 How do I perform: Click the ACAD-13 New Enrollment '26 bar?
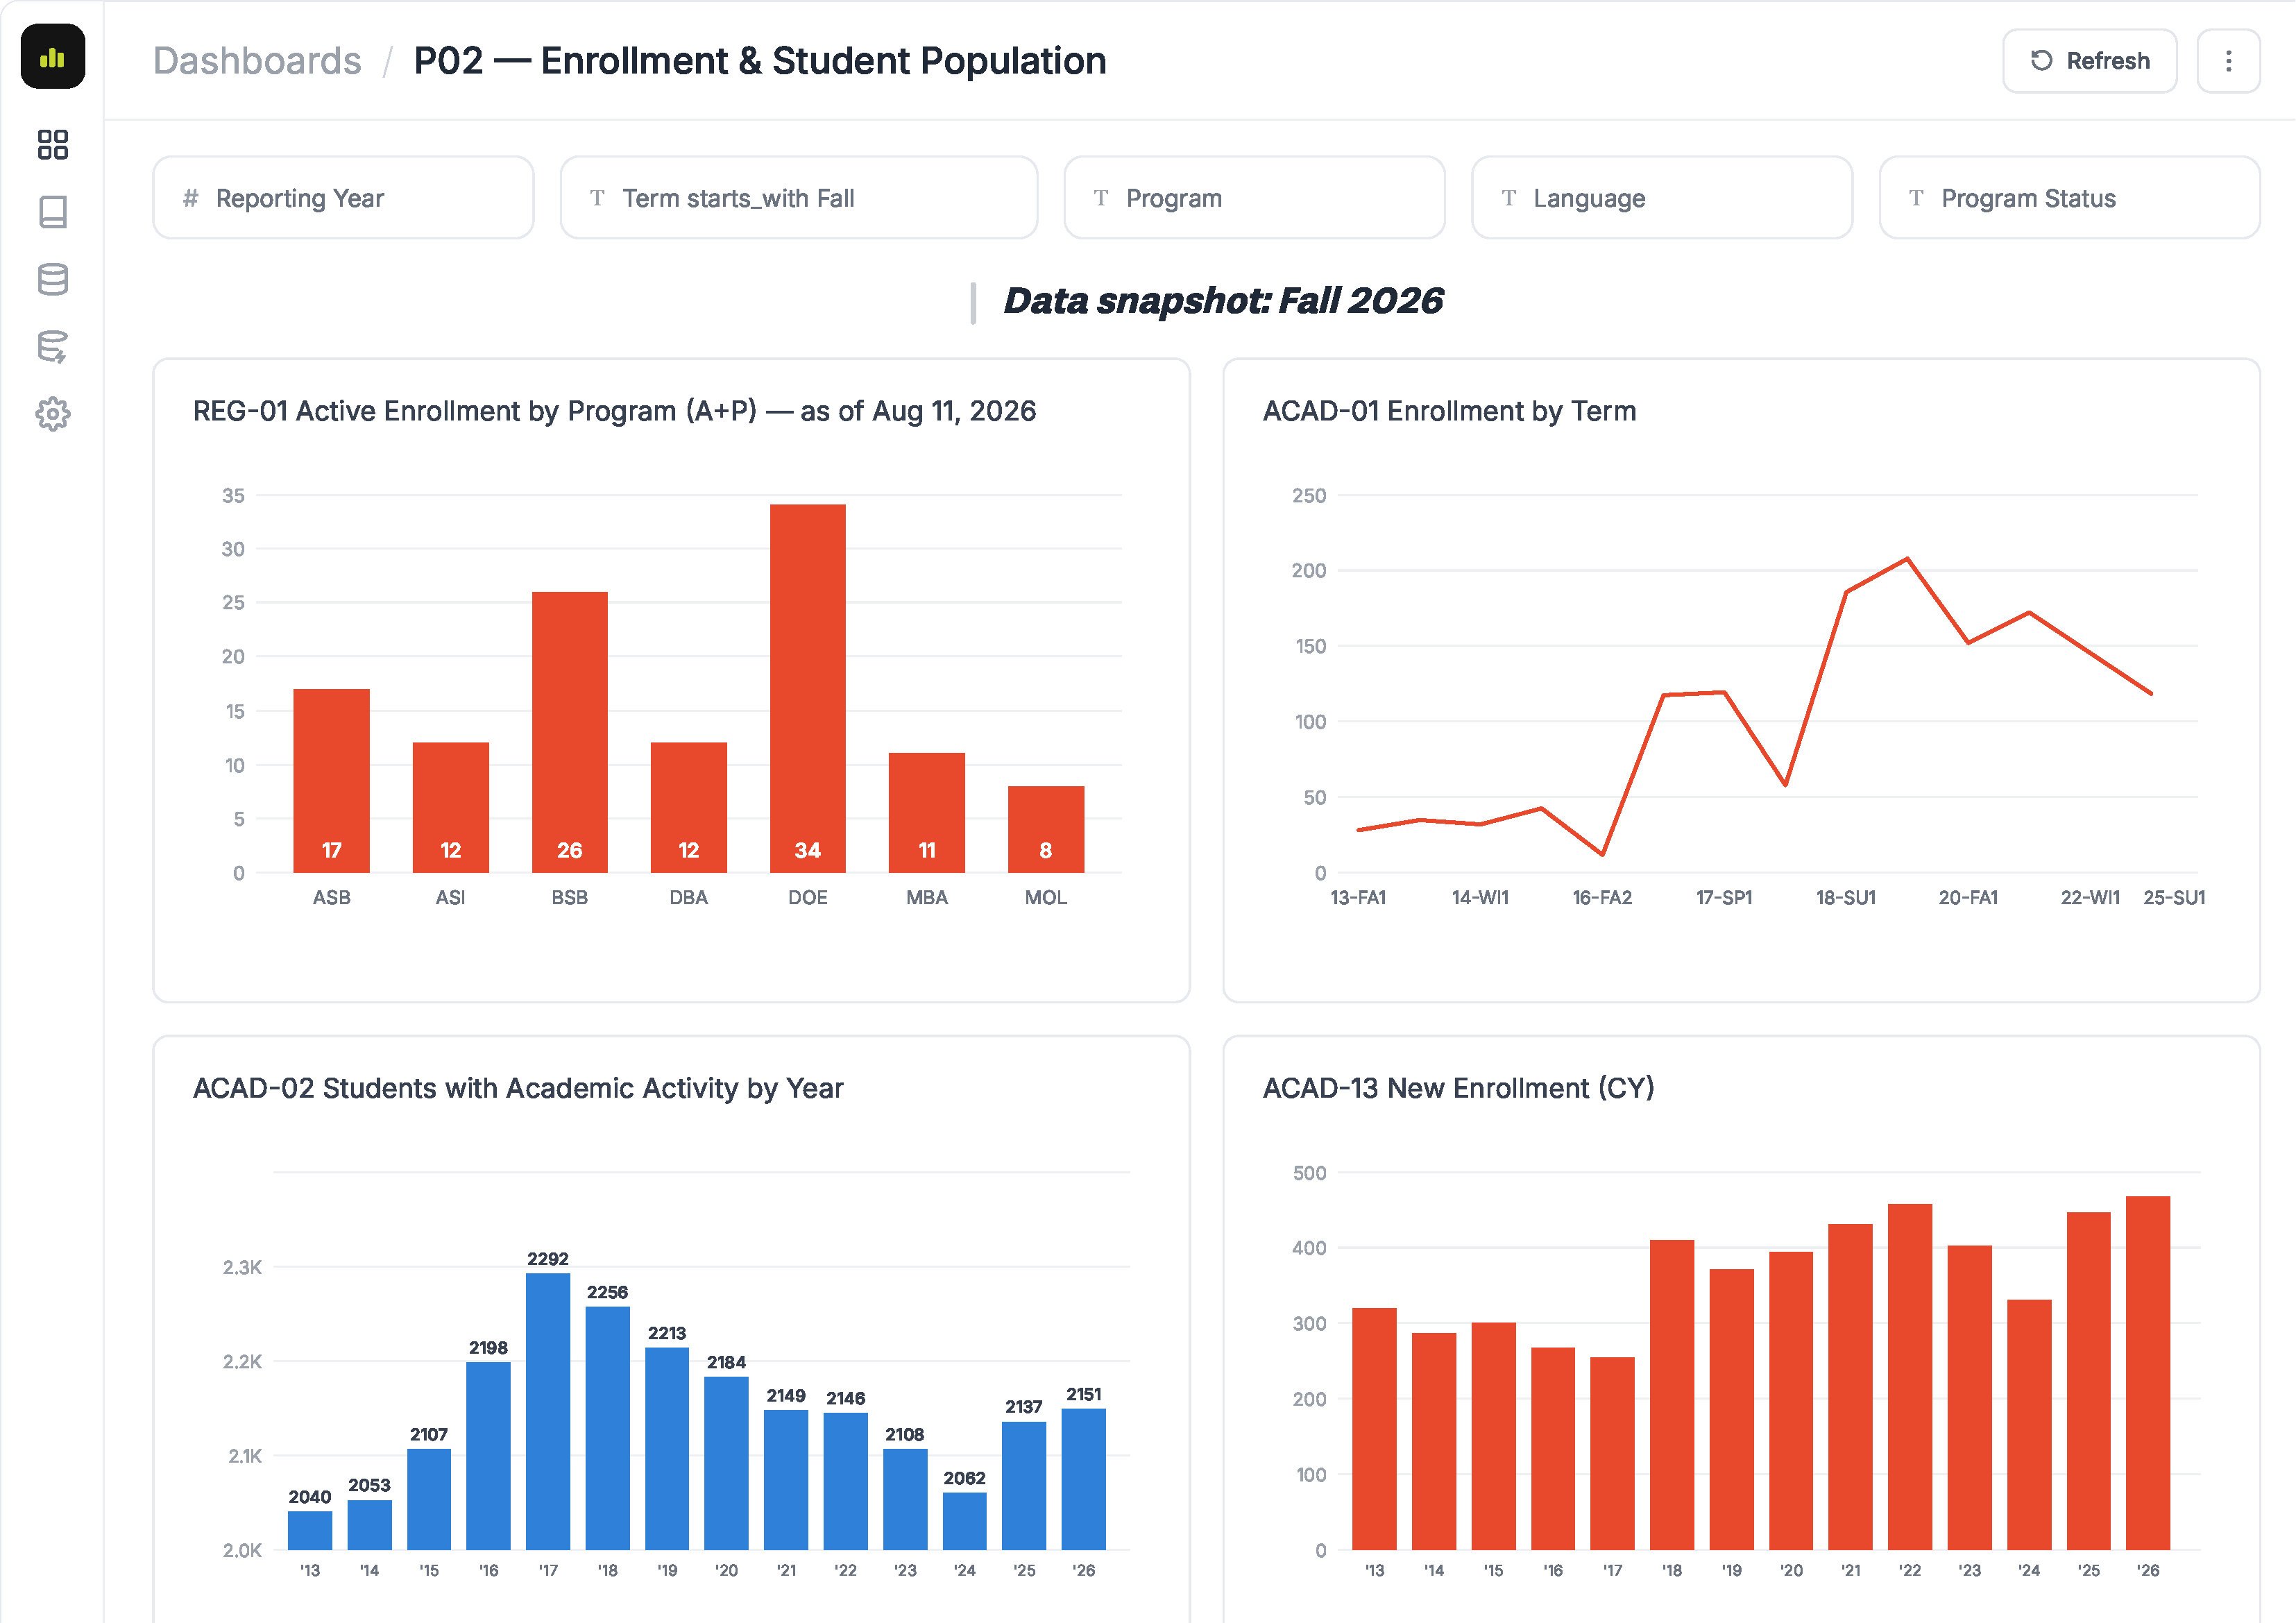point(2147,1373)
